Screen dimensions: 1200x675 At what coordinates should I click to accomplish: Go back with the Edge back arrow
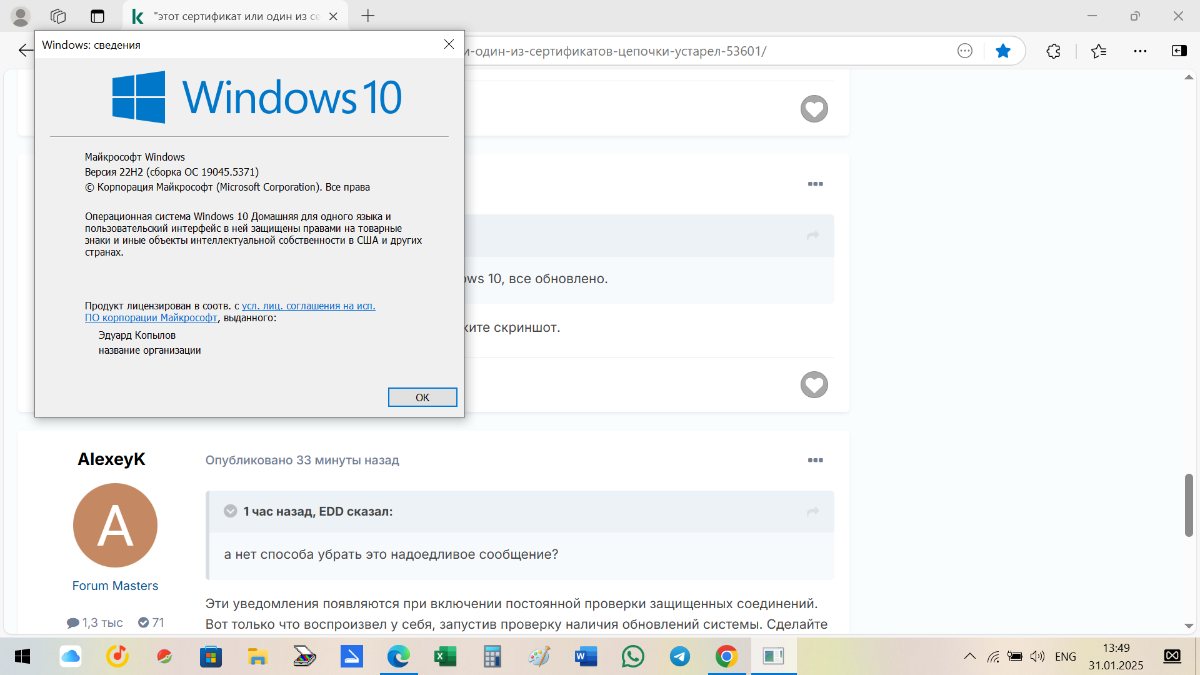coord(25,51)
